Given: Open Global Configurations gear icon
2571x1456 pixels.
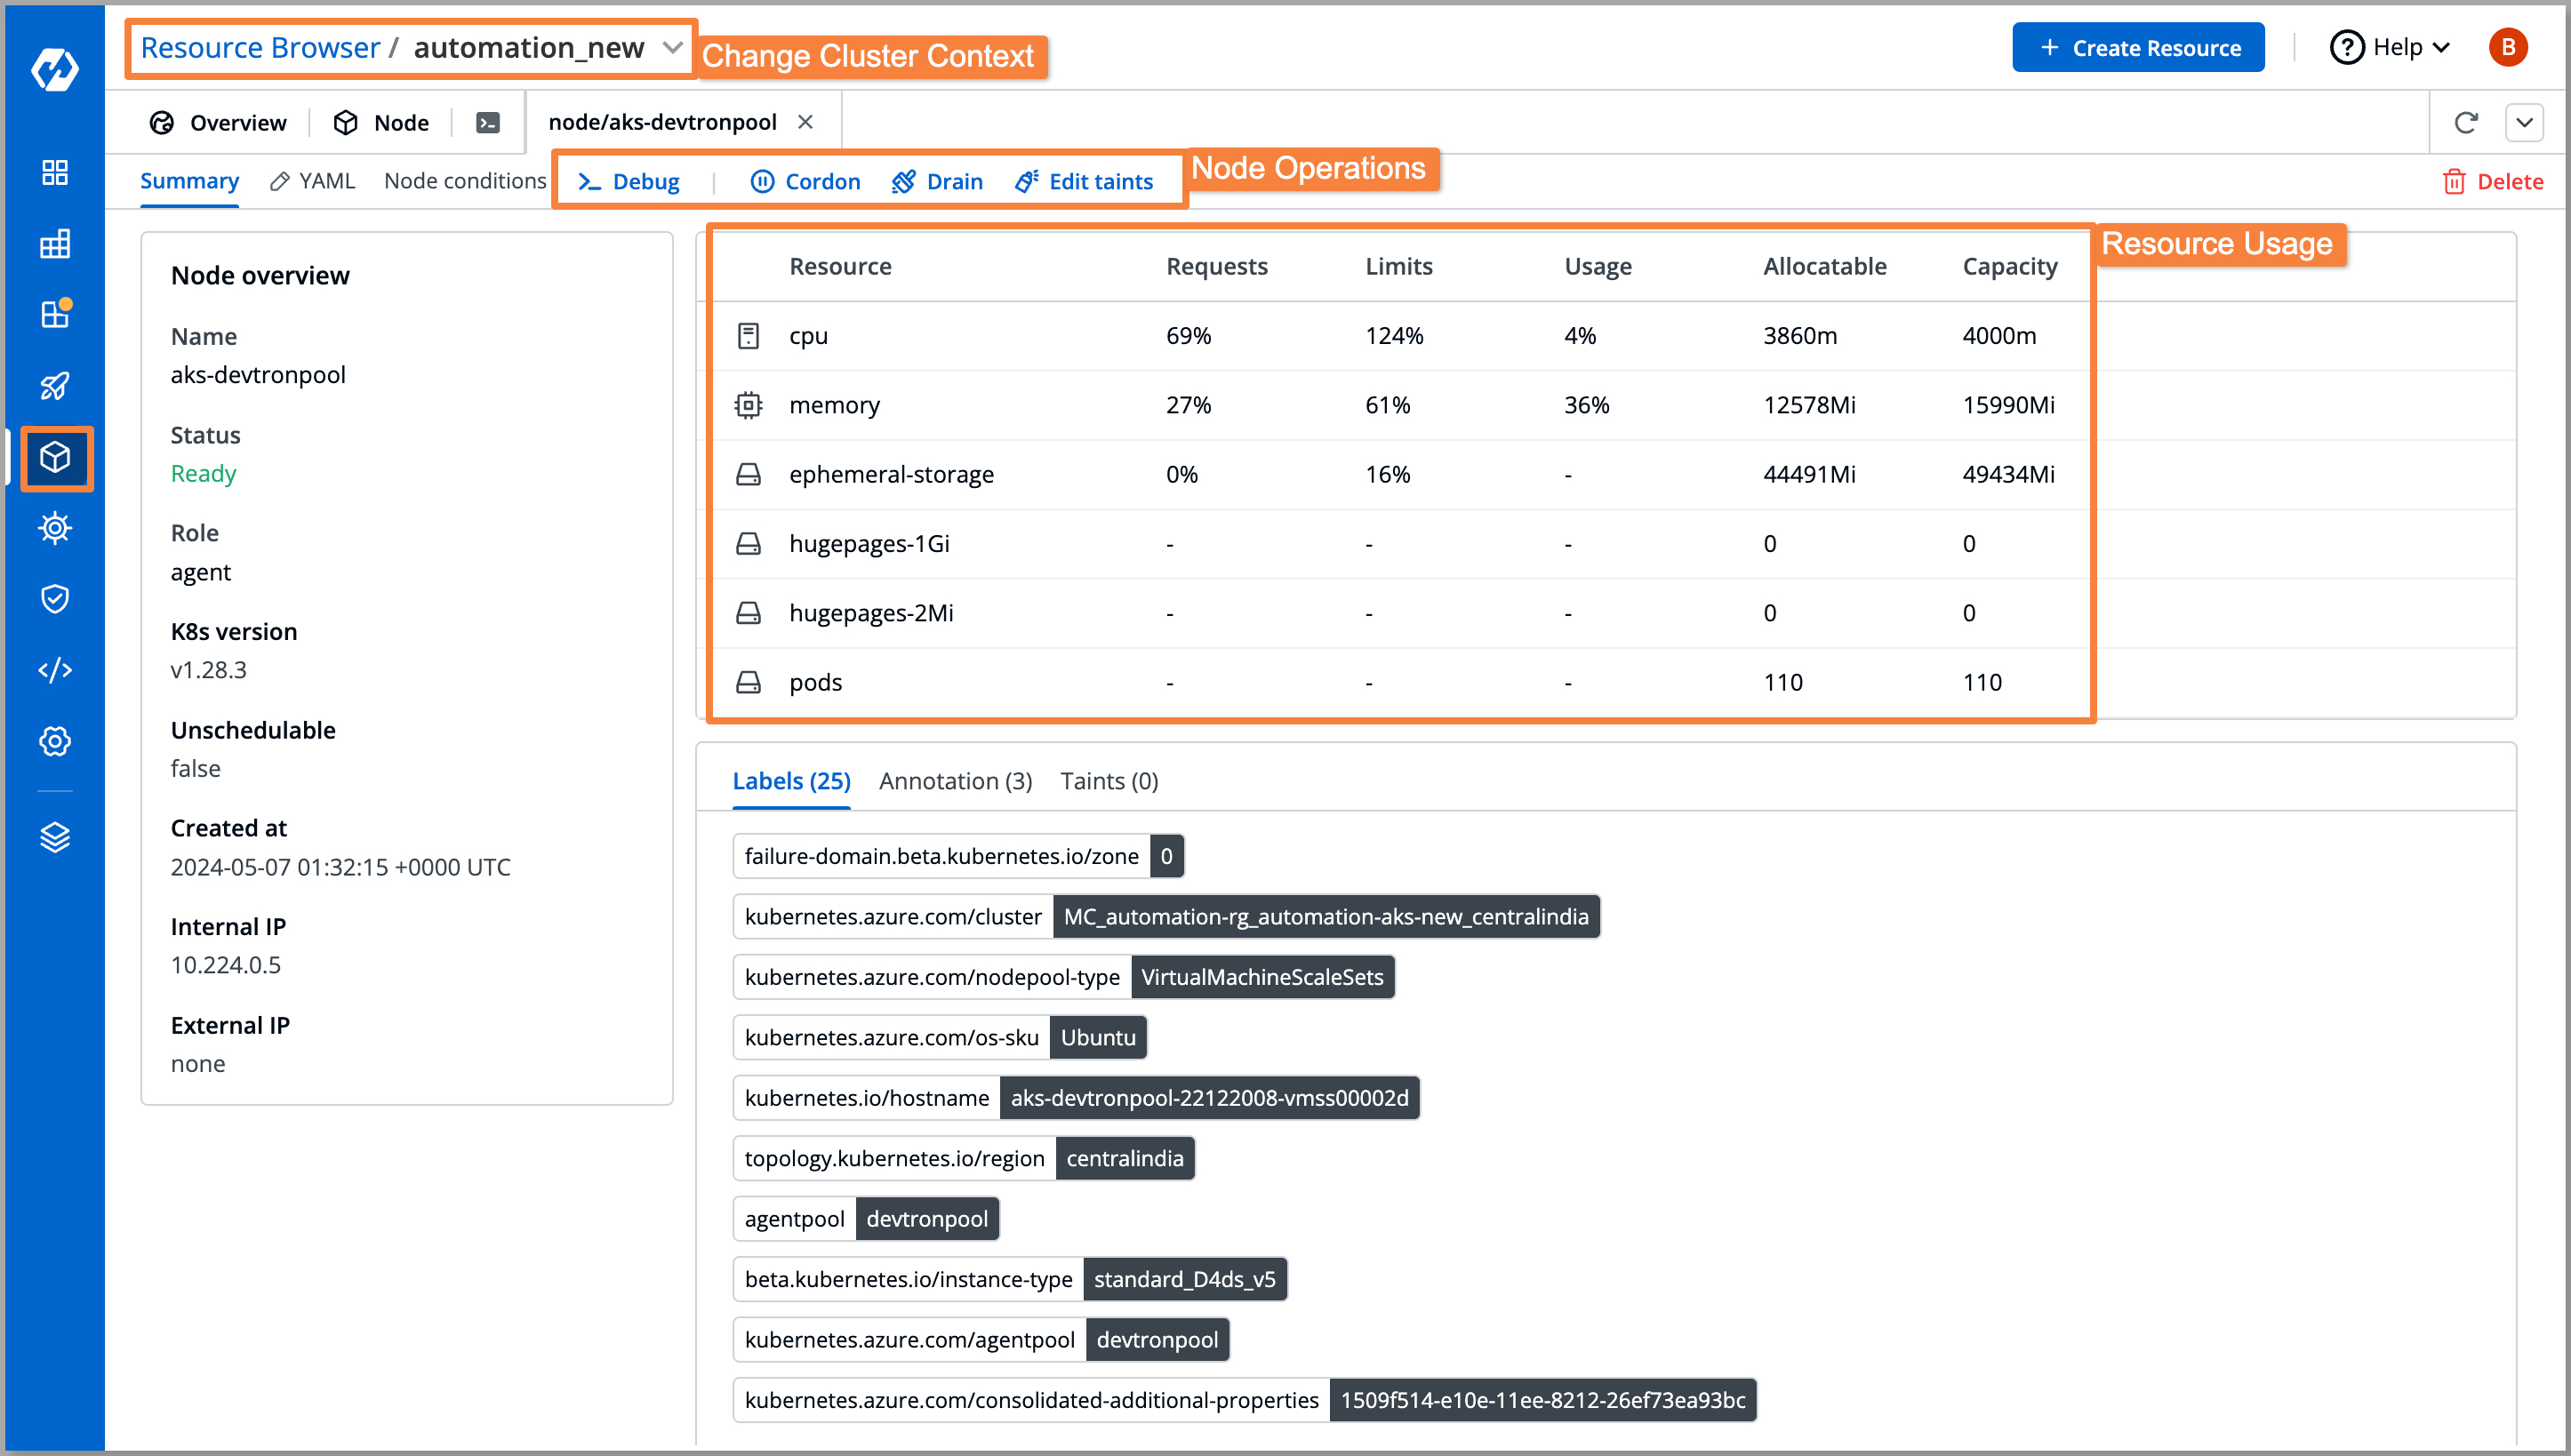Looking at the screenshot, I should 55,741.
